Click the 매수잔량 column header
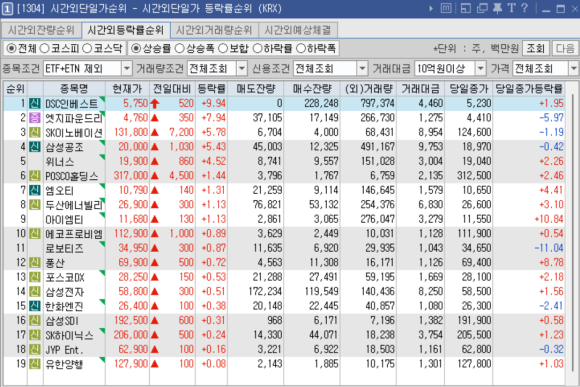The height and width of the screenshot is (387, 580). [x=312, y=89]
